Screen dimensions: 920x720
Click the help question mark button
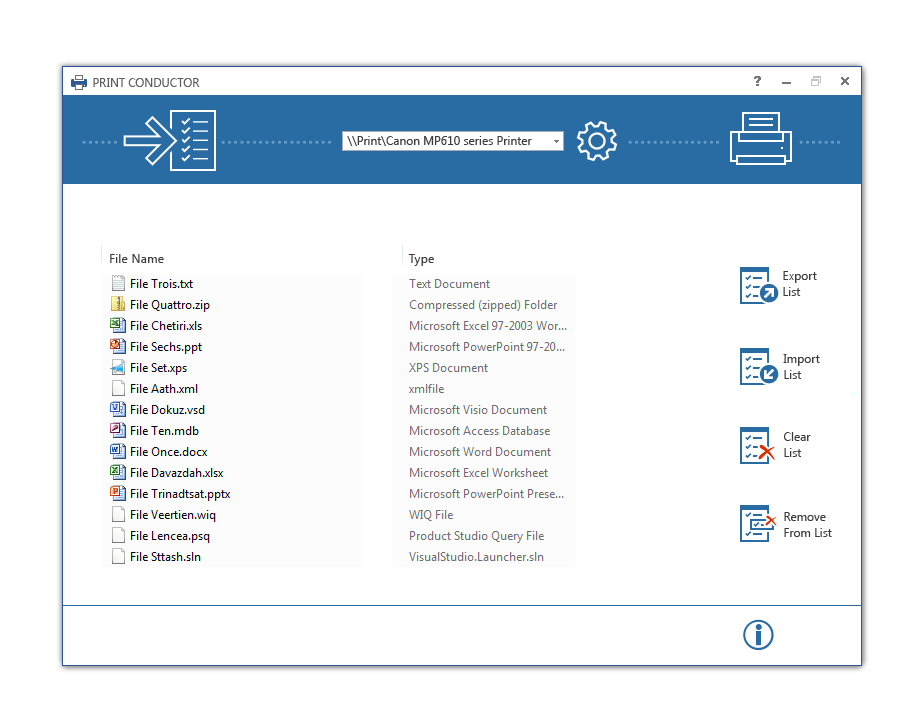(757, 81)
